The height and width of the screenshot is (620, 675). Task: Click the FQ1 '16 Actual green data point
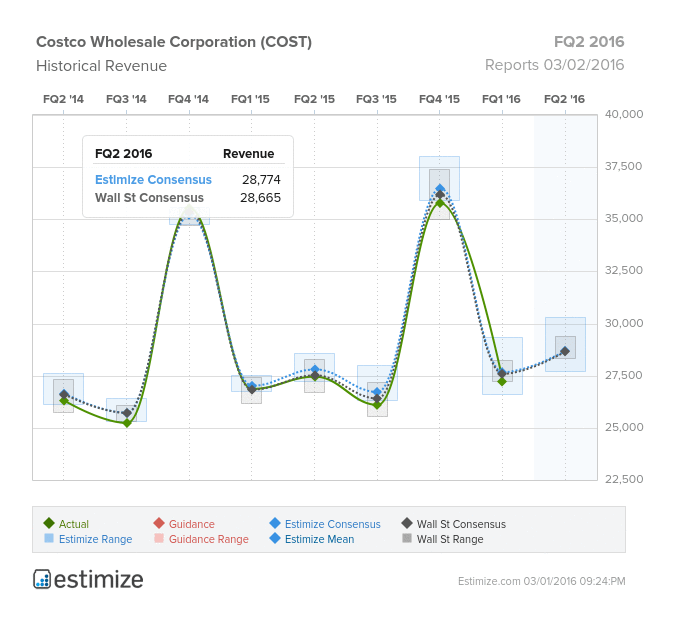[x=502, y=381]
